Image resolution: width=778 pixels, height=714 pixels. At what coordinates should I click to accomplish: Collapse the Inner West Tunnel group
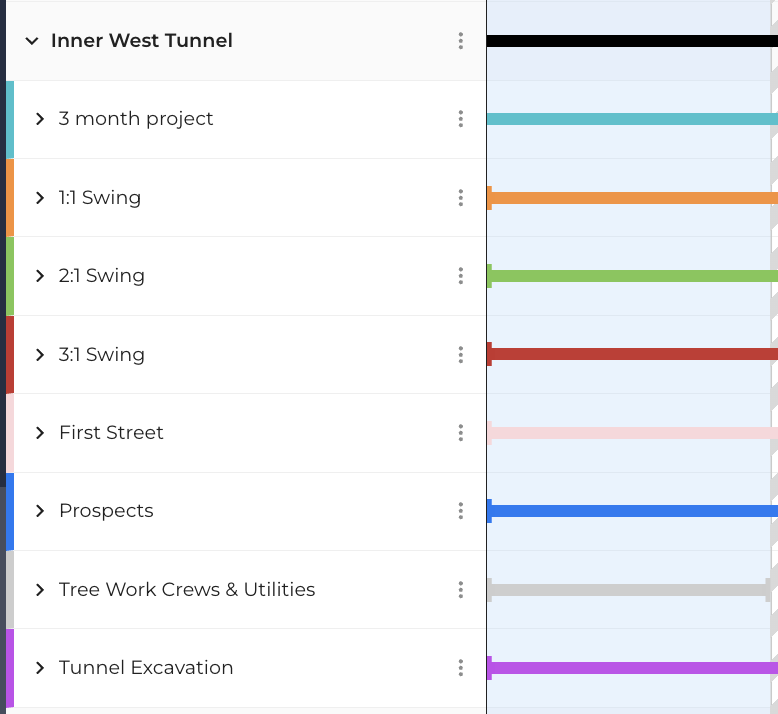(32, 41)
